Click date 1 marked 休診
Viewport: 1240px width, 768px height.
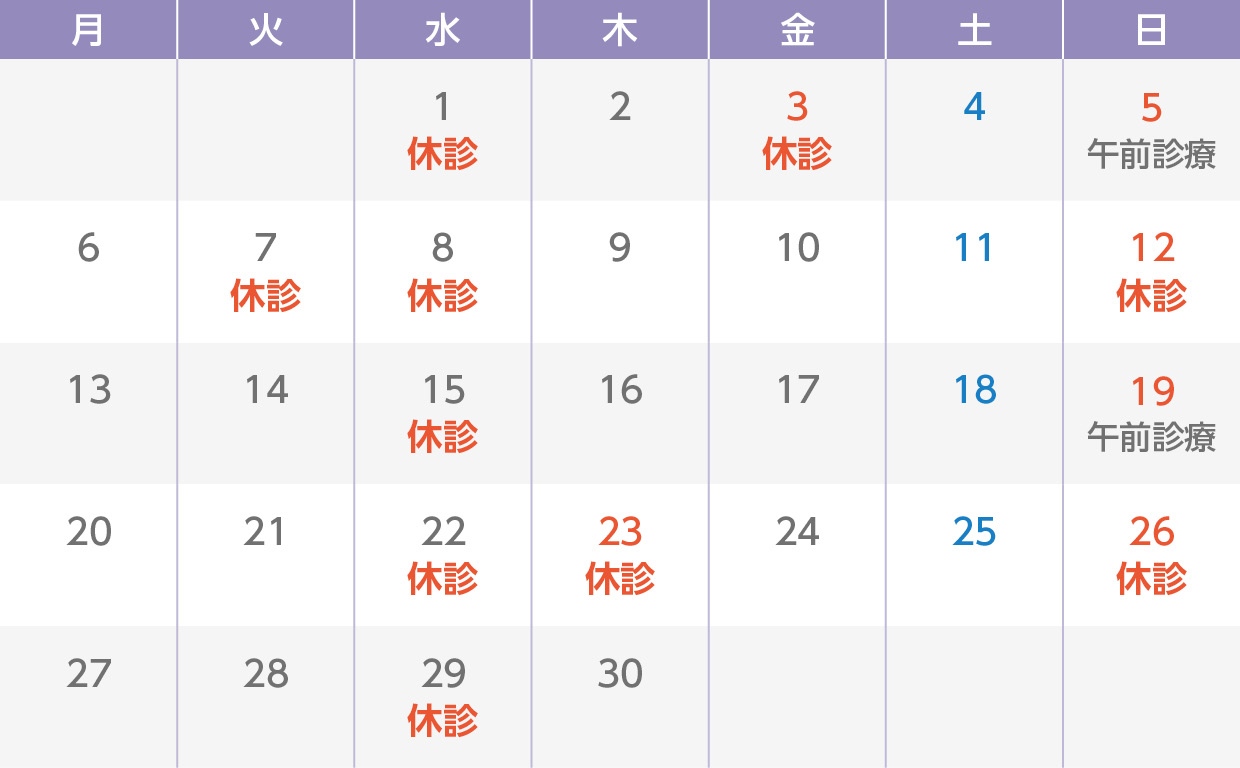coord(443,130)
